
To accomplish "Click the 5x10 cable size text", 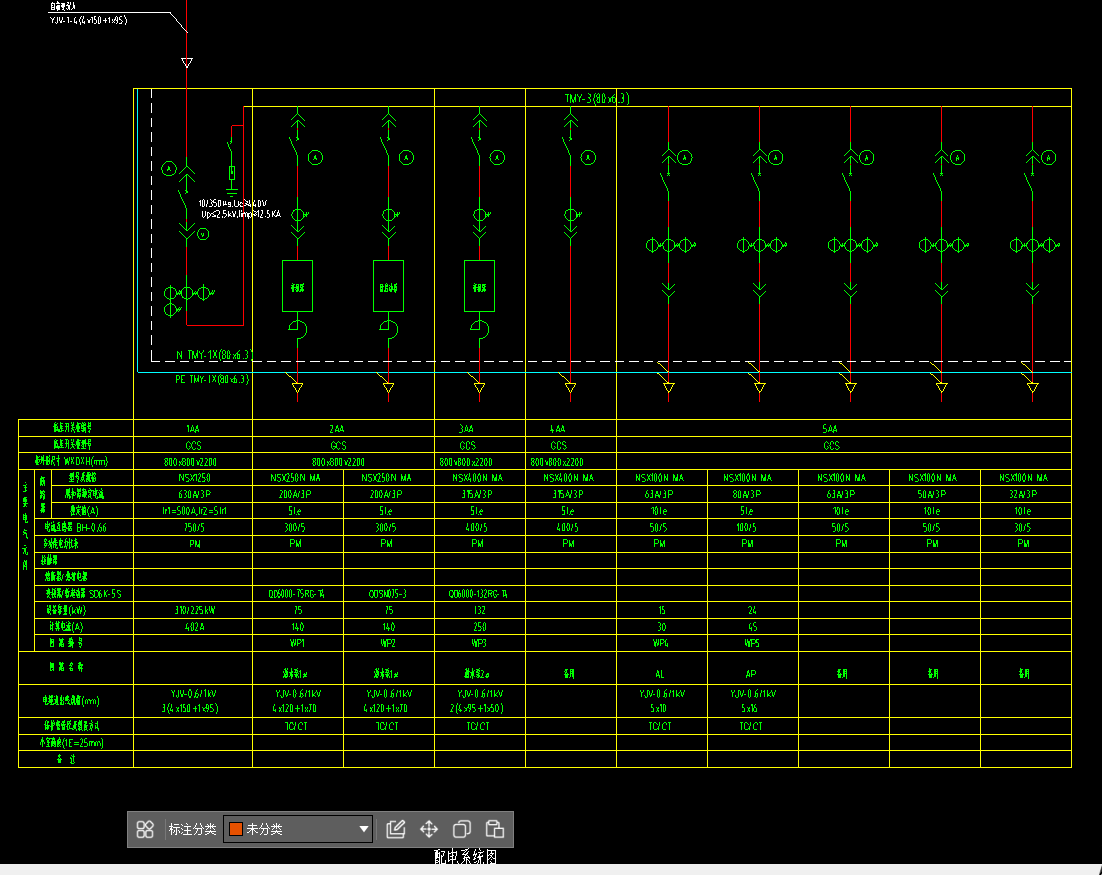I will pos(659,708).
